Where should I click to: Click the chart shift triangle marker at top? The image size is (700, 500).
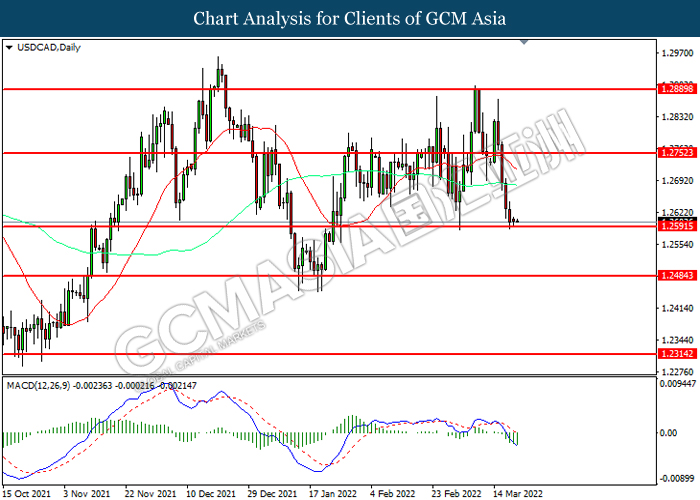(x=524, y=42)
